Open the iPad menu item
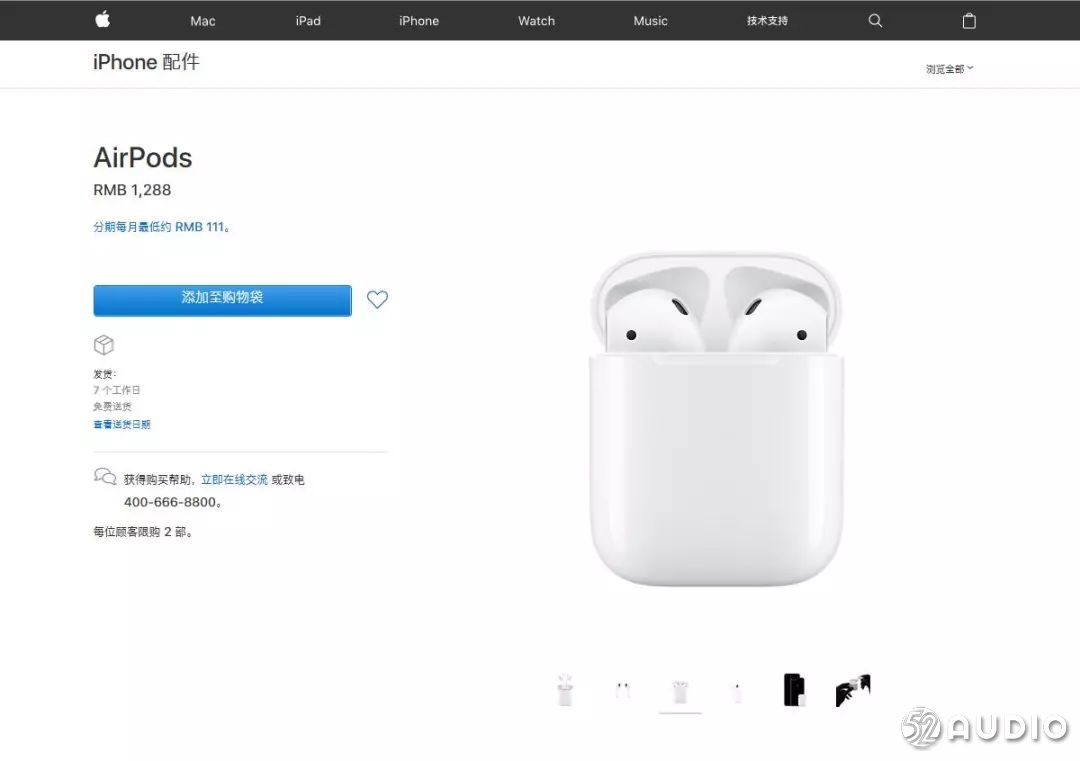This screenshot has width=1080, height=761. (308, 21)
